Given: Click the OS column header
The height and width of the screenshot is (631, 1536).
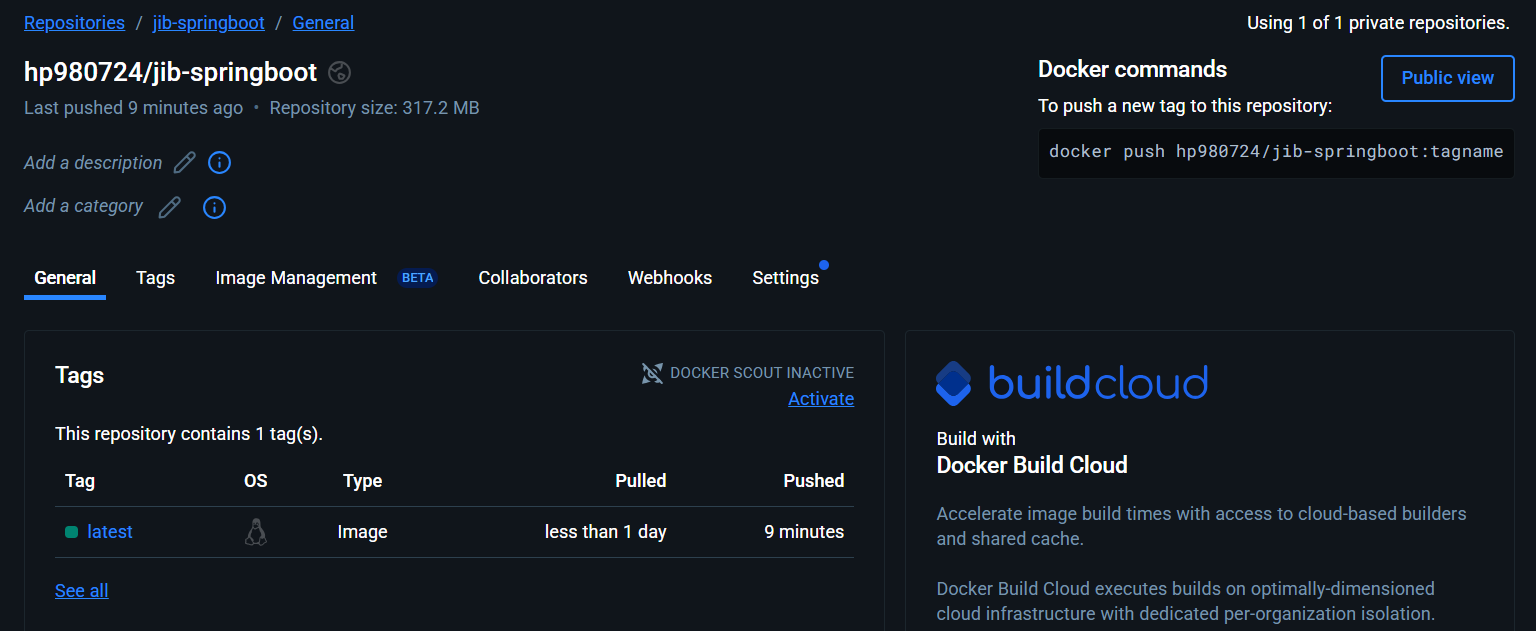Looking at the screenshot, I should tap(256, 481).
